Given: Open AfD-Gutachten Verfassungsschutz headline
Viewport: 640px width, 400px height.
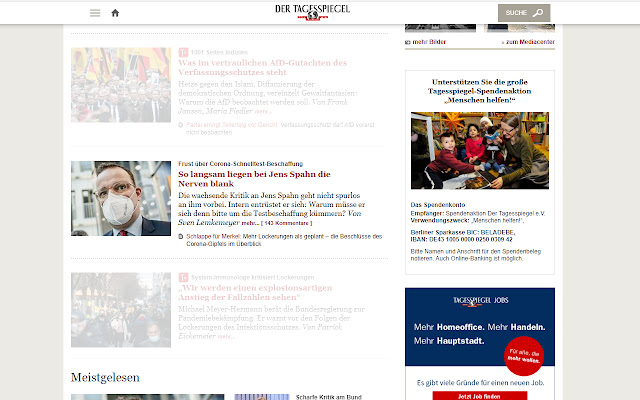Looking at the screenshot, I should [262, 67].
